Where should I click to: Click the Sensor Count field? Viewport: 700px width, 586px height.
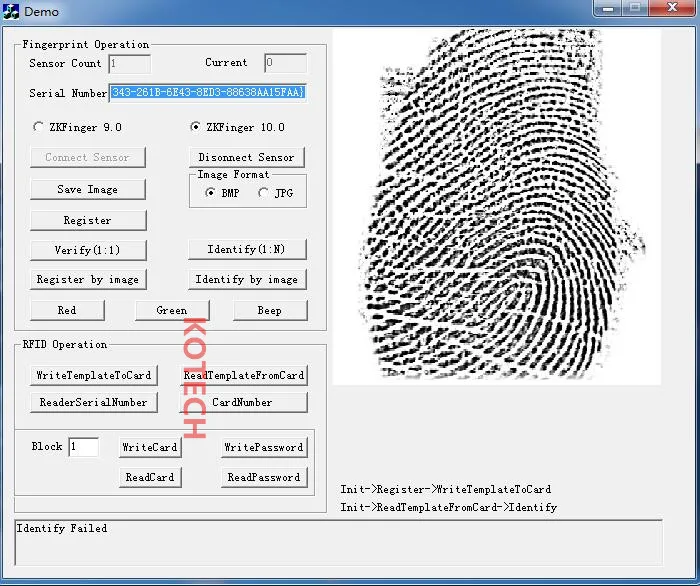pos(129,64)
